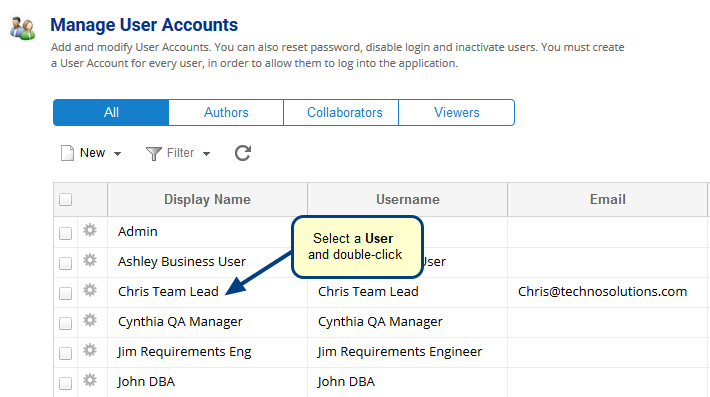The width and height of the screenshot is (710, 397).
Task: Check the Admin row checkbox
Action: [x=66, y=233]
